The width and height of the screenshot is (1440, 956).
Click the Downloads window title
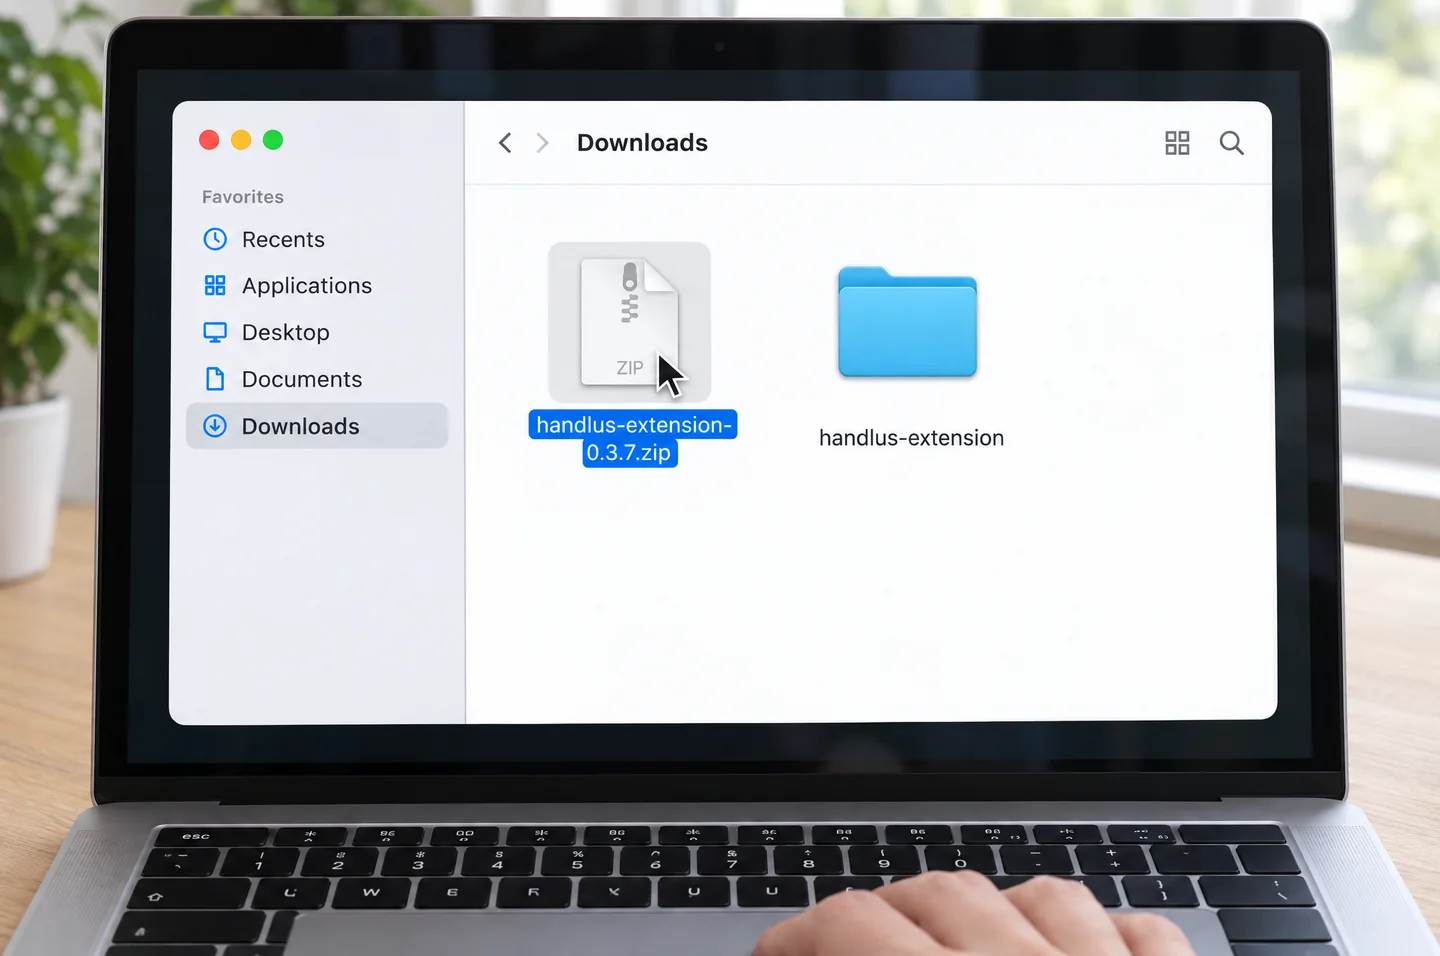(x=642, y=143)
